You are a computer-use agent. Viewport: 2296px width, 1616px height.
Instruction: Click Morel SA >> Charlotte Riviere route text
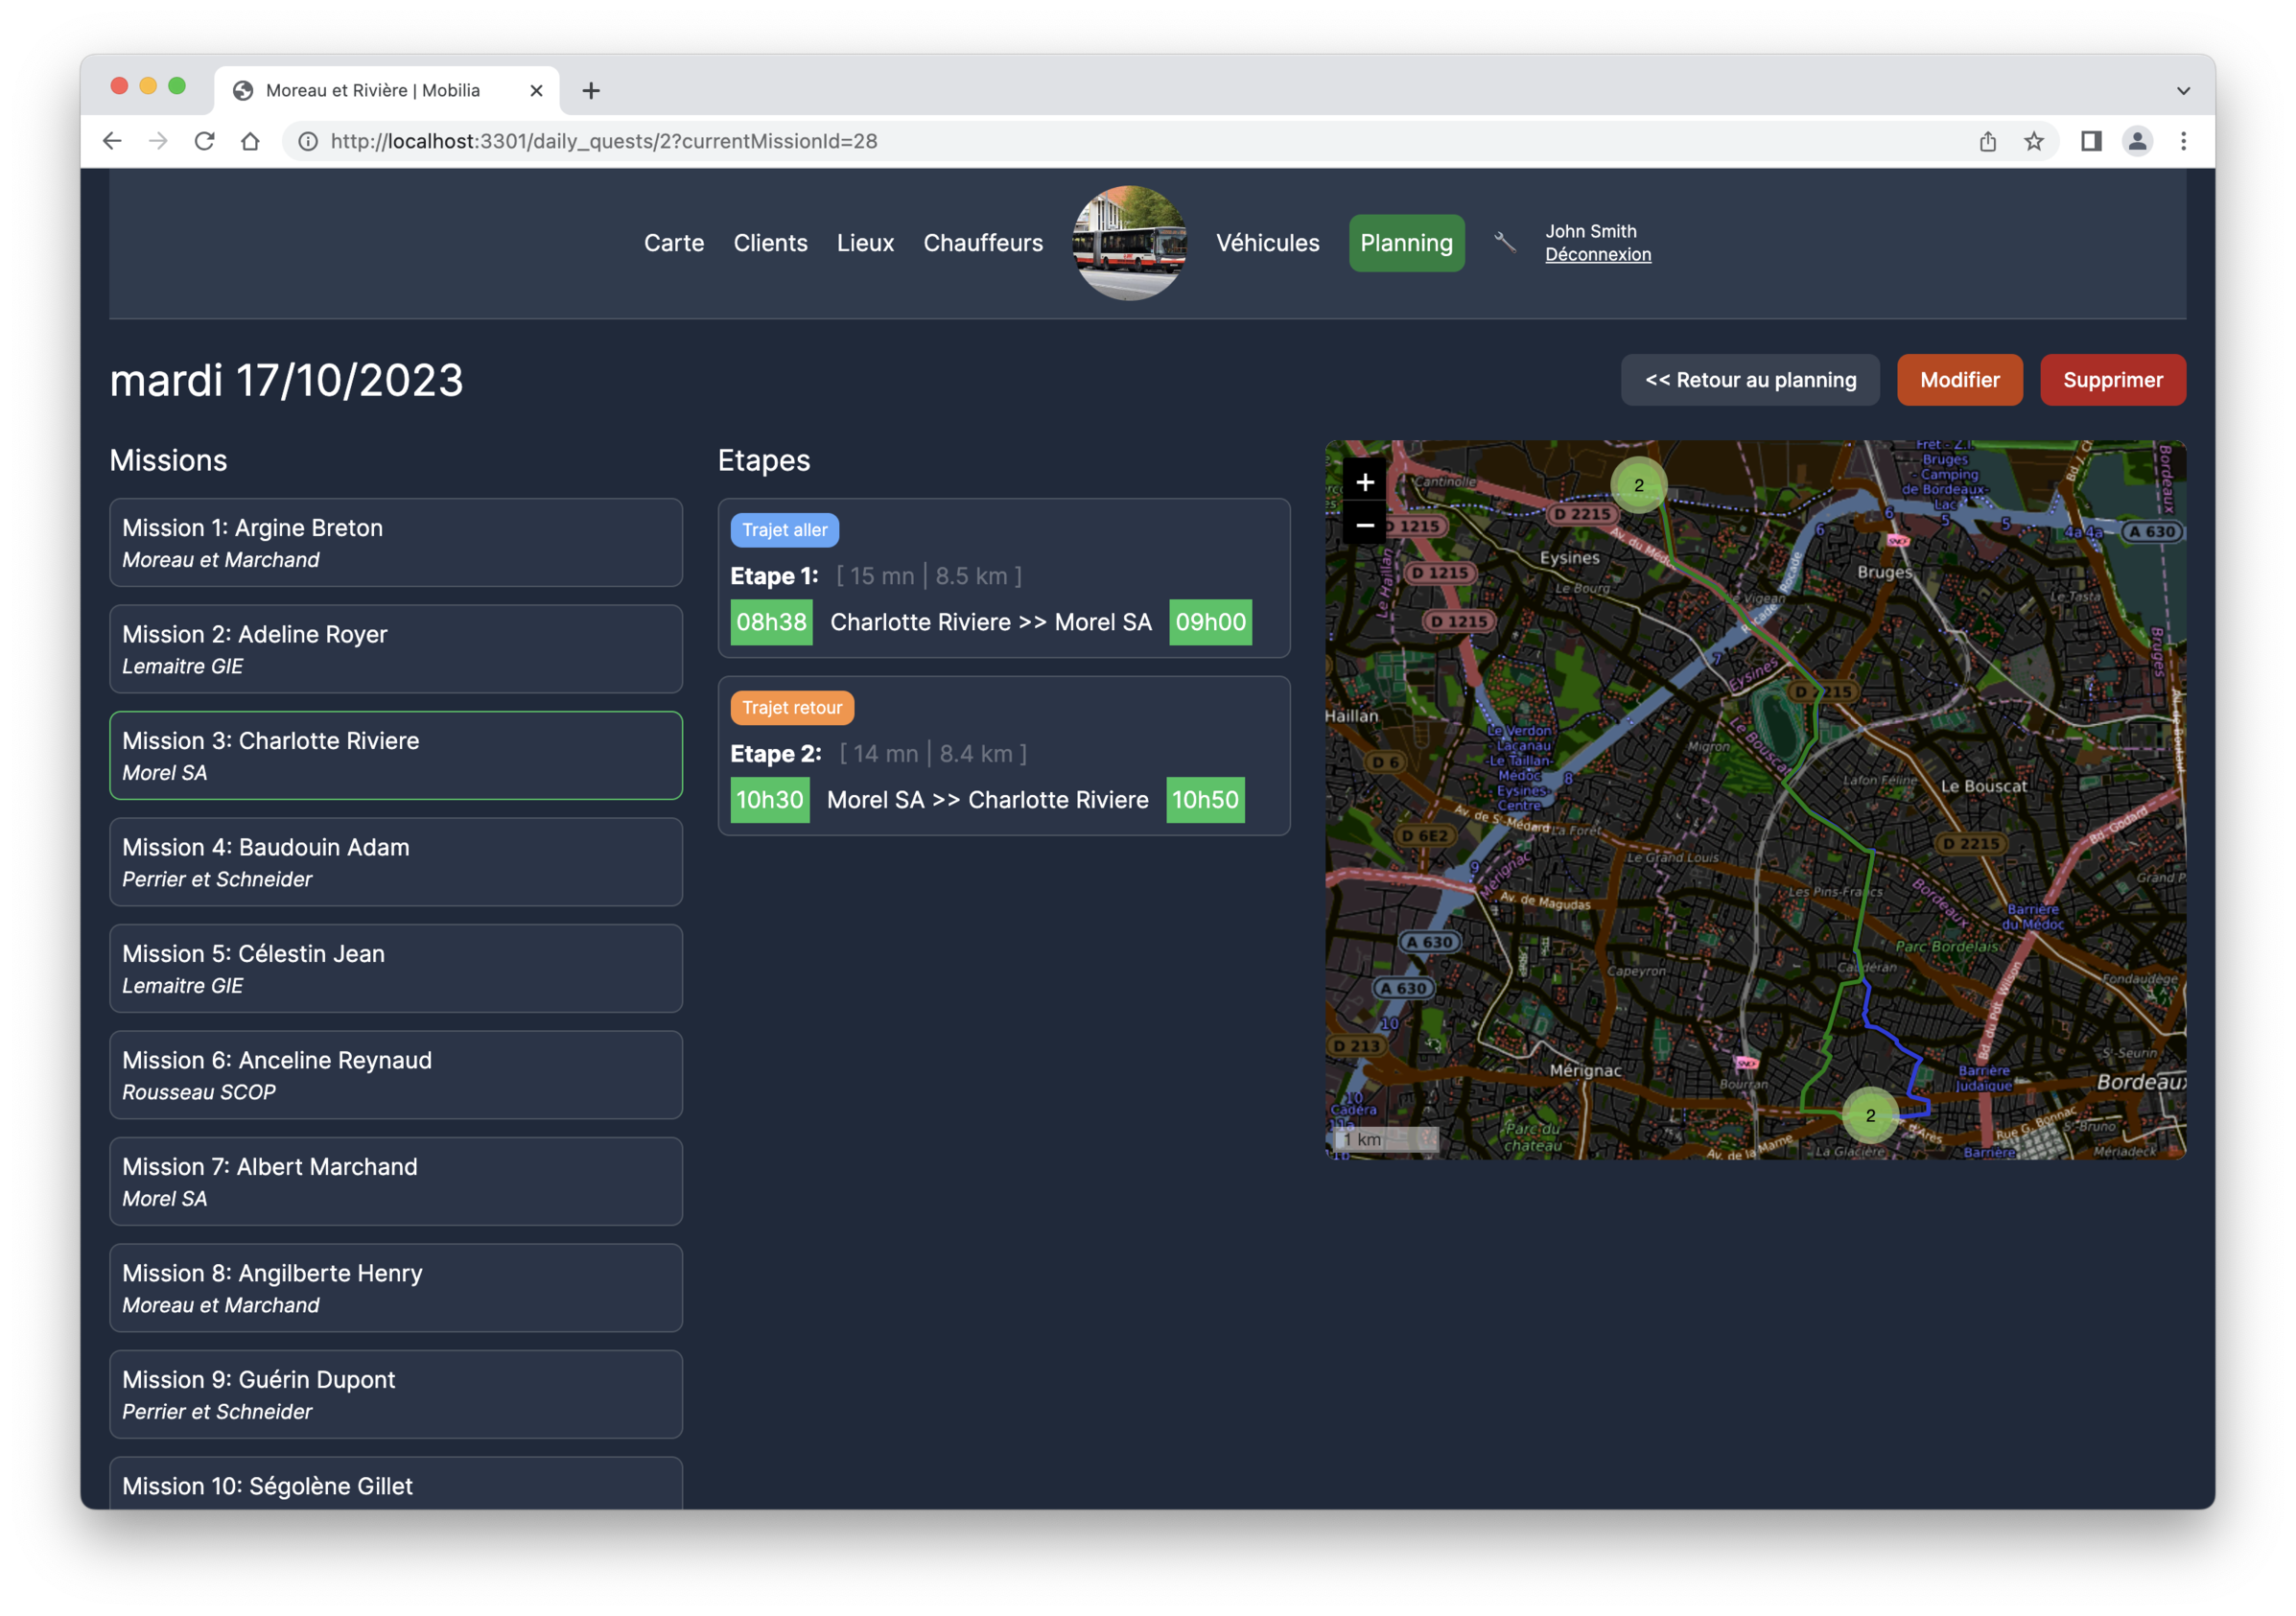[x=987, y=800]
